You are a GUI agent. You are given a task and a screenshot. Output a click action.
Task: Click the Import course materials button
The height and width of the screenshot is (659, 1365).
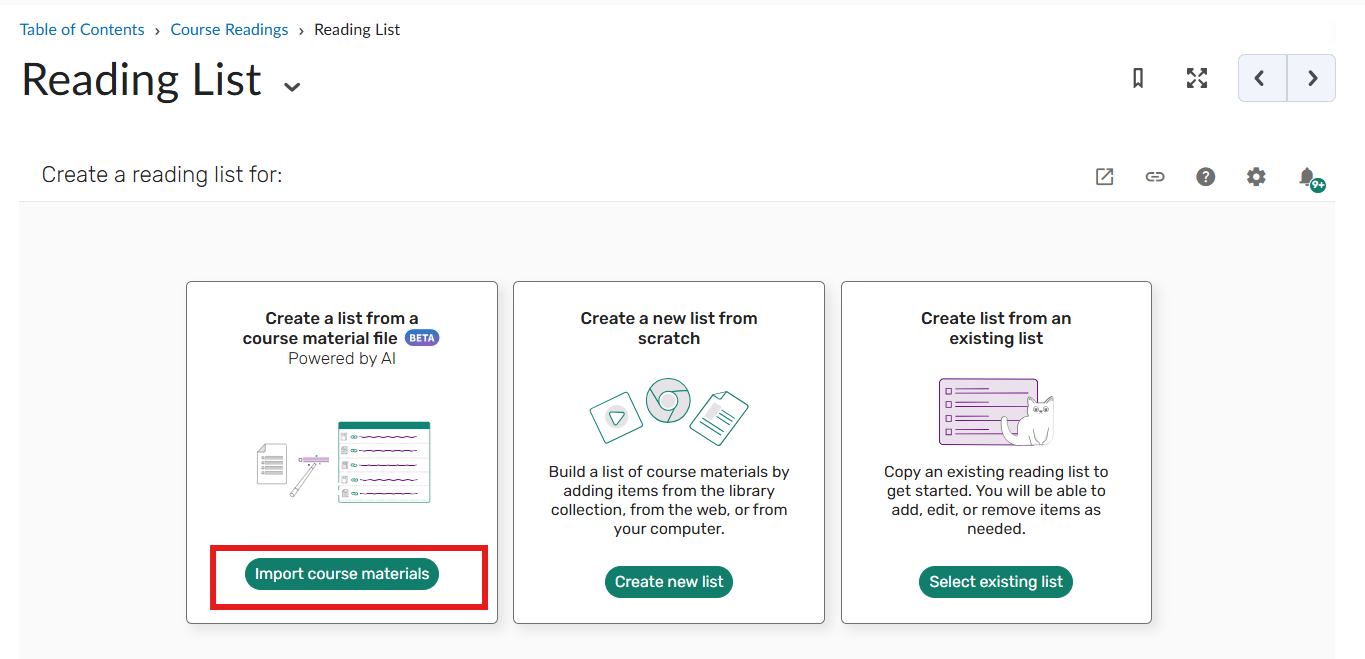342,574
